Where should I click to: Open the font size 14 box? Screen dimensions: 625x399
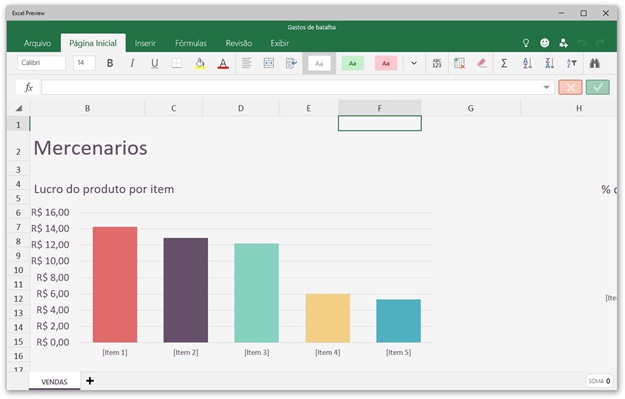(84, 63)
